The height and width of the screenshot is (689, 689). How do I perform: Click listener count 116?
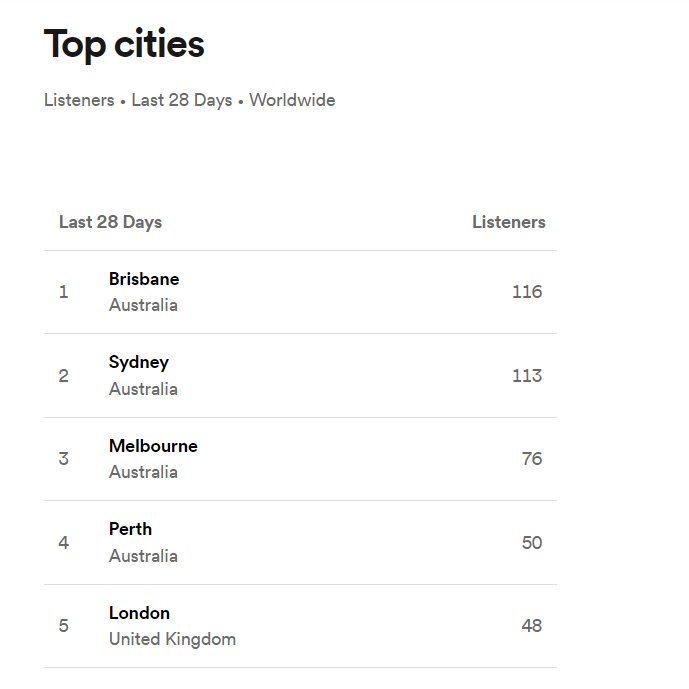coord(527,292)
